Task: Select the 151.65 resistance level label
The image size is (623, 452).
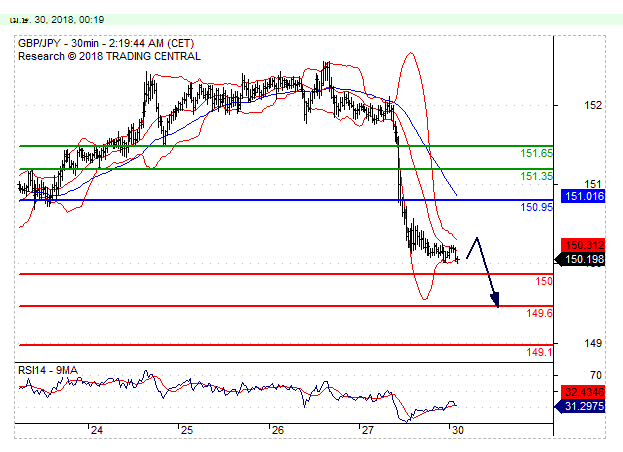Action: [536, 153]
